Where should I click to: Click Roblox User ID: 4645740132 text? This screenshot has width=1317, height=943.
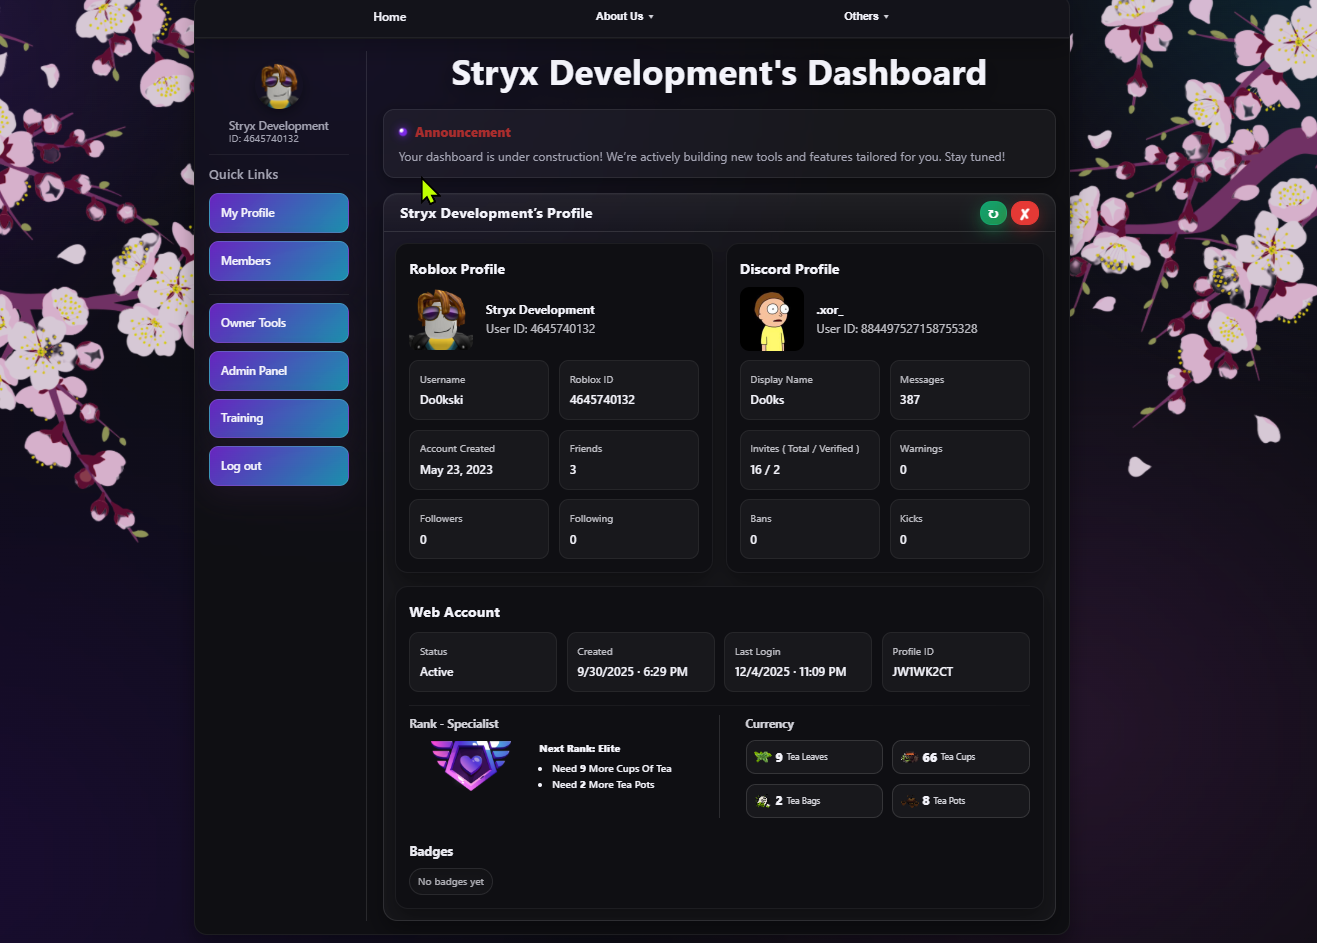pyautogui.click(x=541, y=329)
